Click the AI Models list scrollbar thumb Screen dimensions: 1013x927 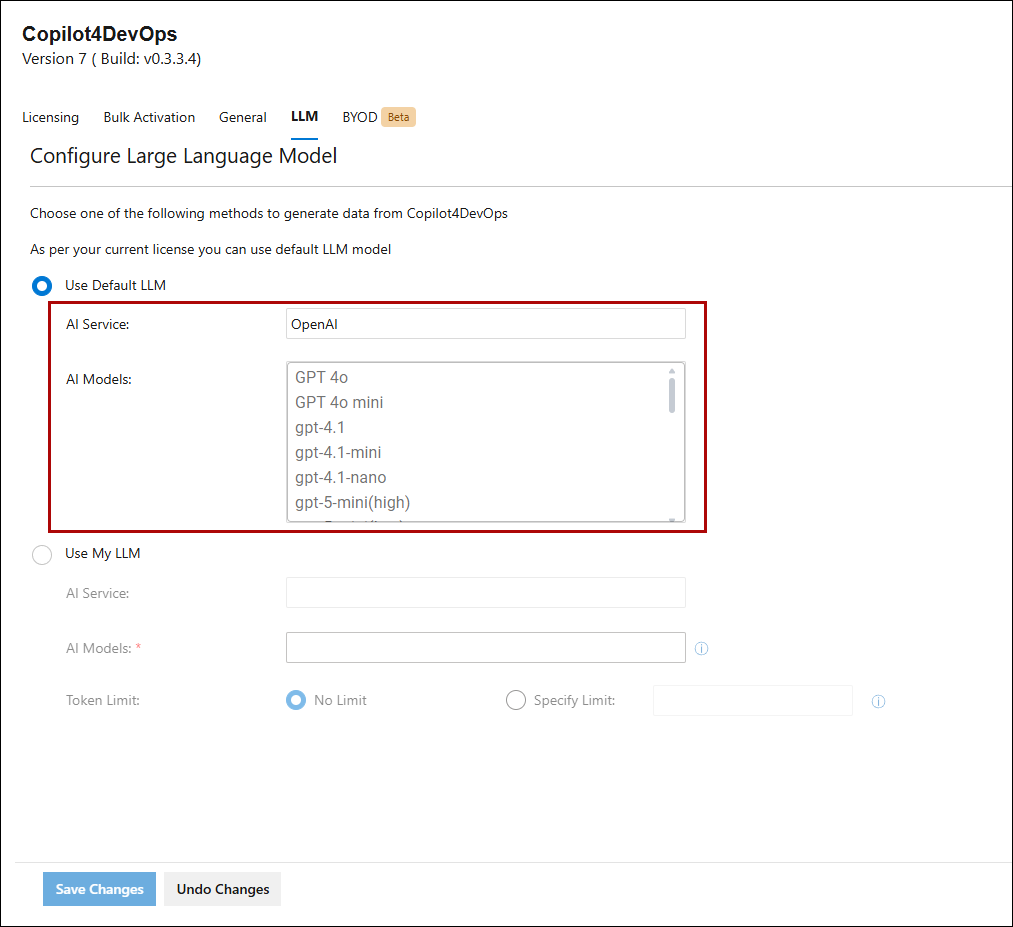pyautogui.click(x=672, y=395)
